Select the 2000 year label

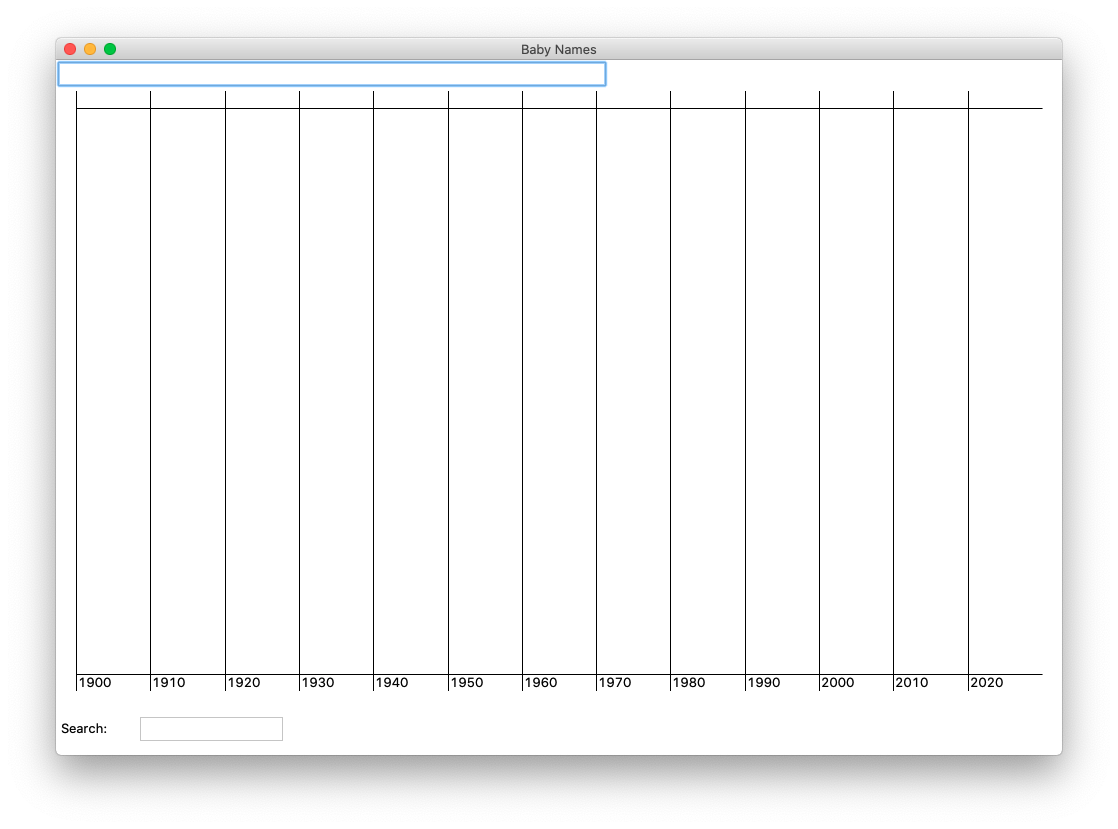[x=837, y=683]
